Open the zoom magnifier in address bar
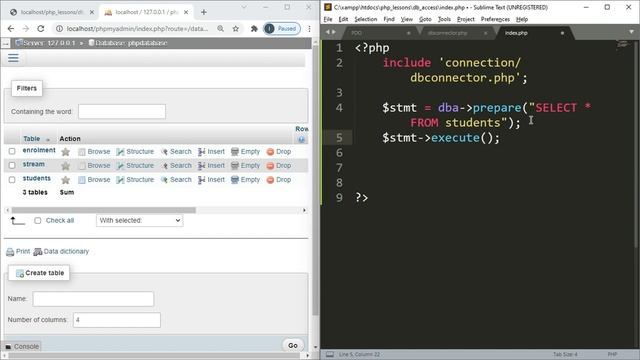The width and height of the screenshot is (640, 360). click(x=220, y=29)
